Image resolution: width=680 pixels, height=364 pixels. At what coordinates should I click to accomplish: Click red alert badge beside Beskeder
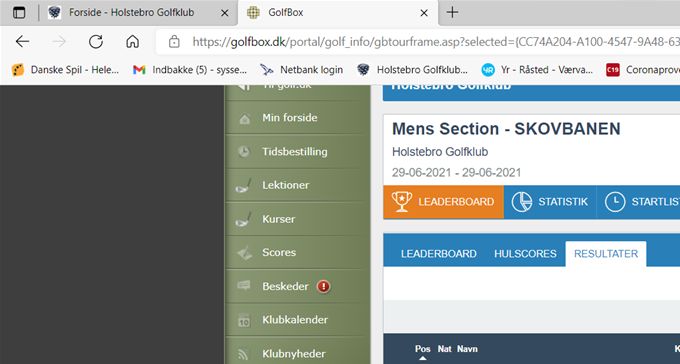(324, 286)
